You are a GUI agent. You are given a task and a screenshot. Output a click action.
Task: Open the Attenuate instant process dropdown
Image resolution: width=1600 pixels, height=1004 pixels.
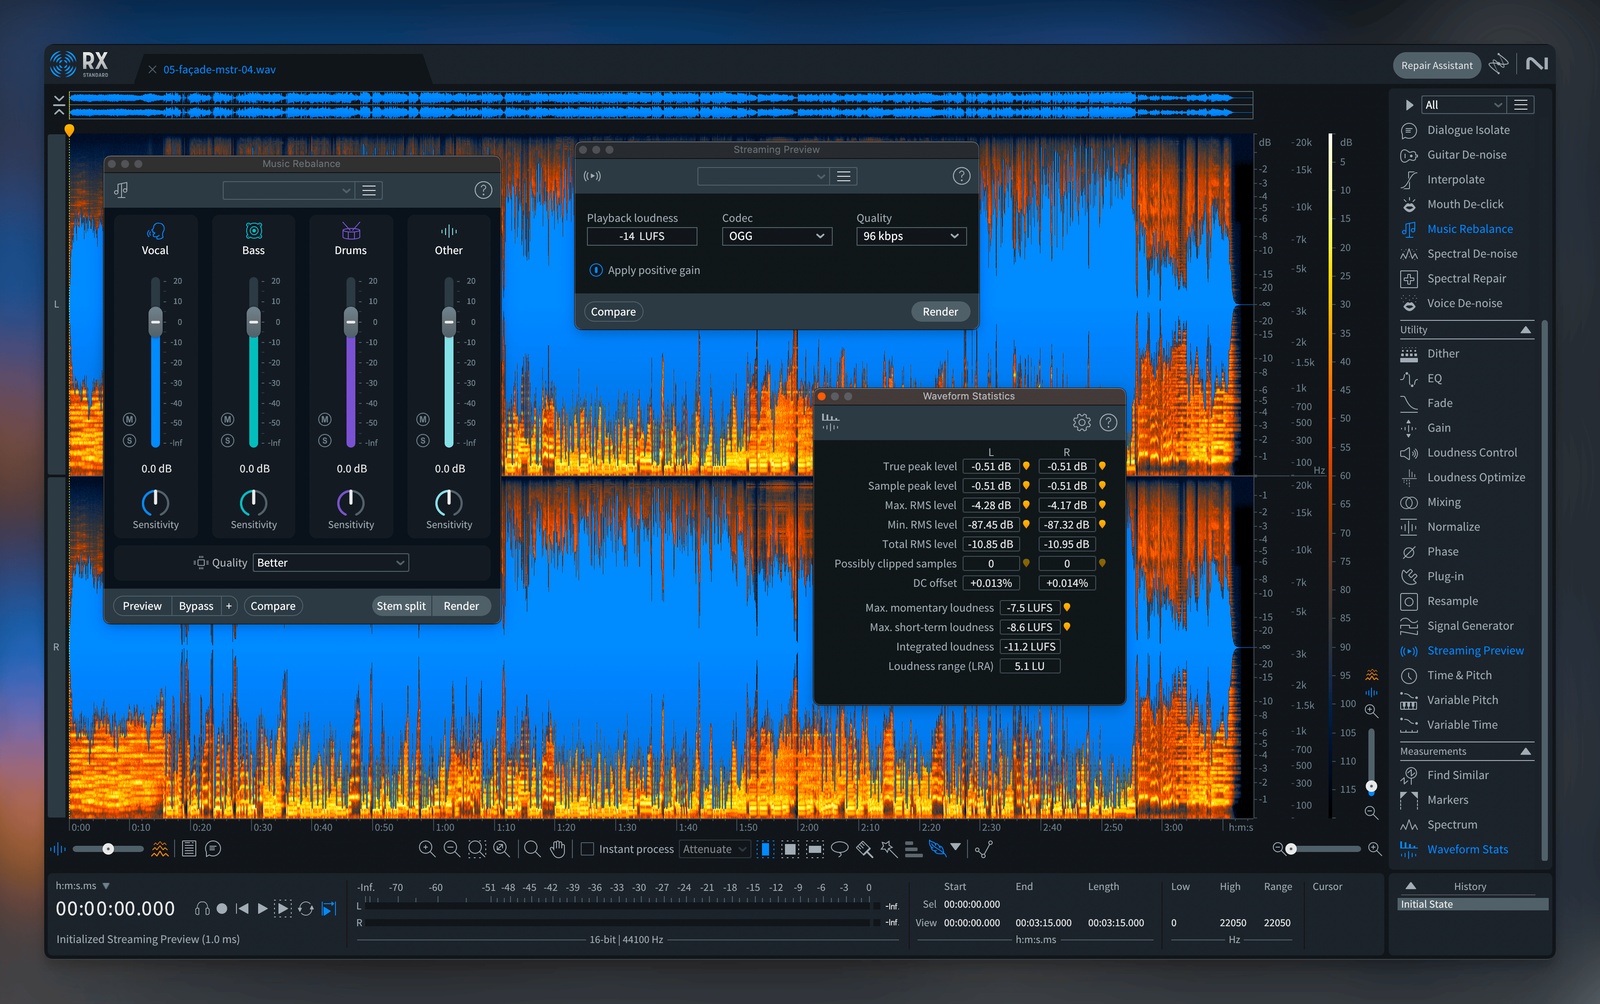coord(715,849)
